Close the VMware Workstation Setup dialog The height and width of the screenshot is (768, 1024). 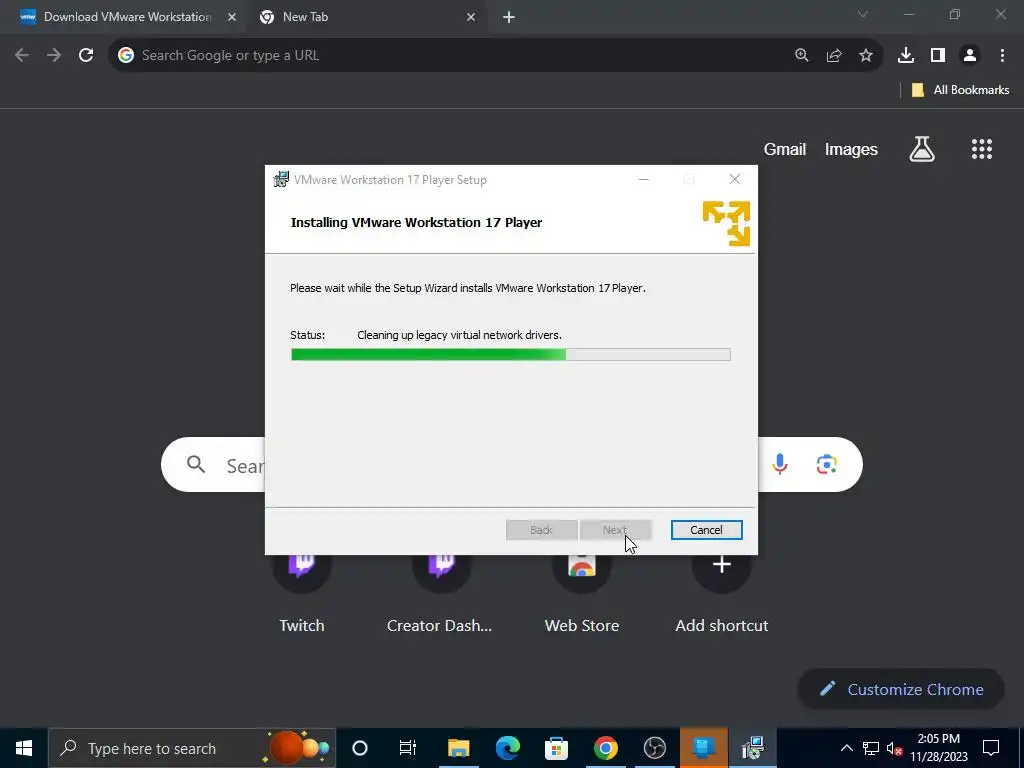pyautogui.click(x=735, y=180)
